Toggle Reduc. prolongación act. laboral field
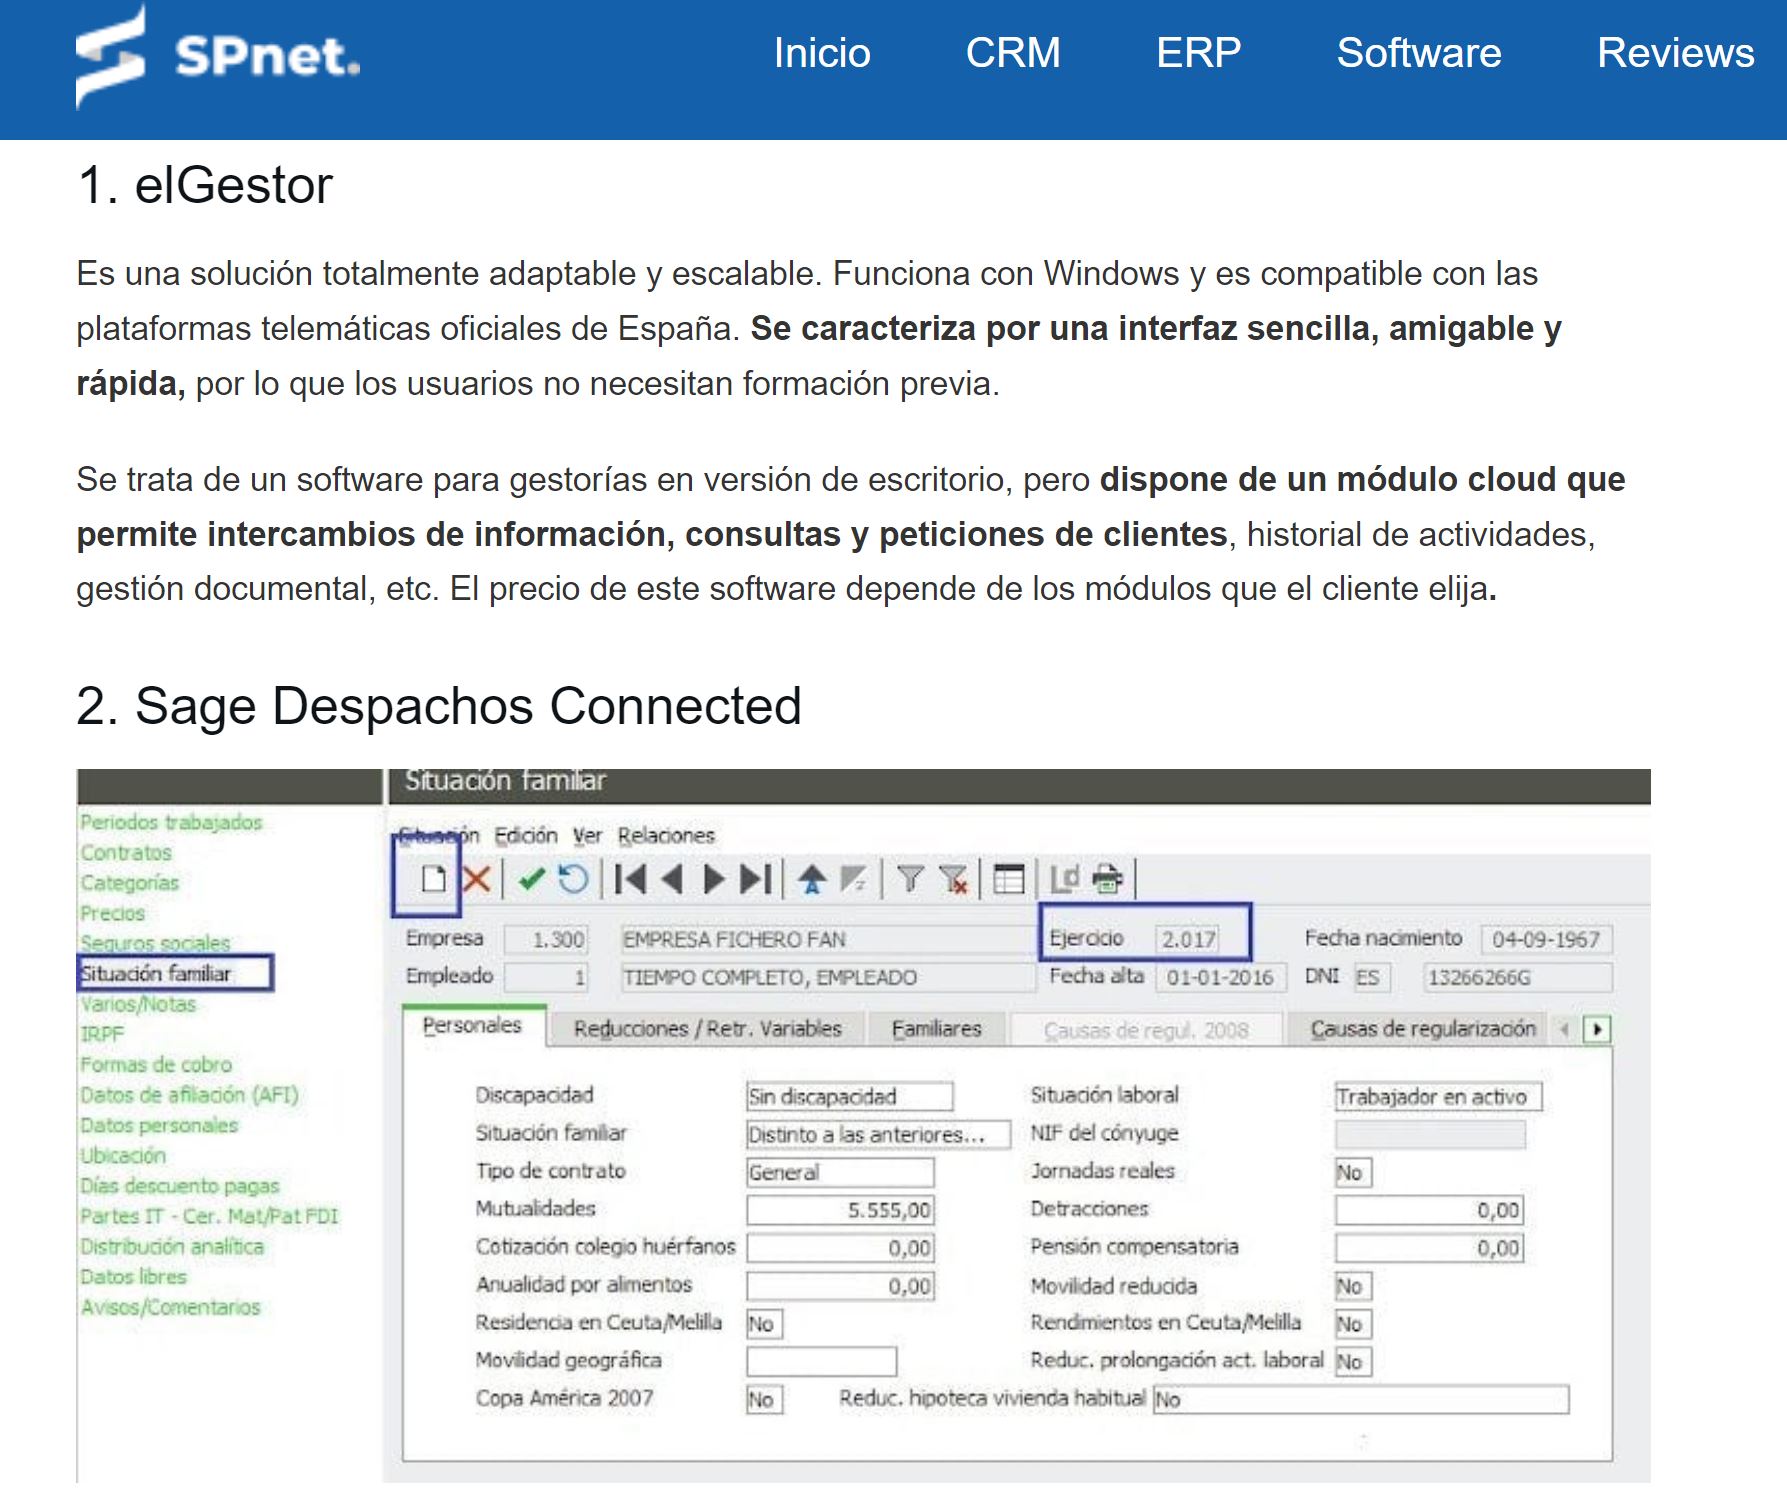 [1353, 1361]
